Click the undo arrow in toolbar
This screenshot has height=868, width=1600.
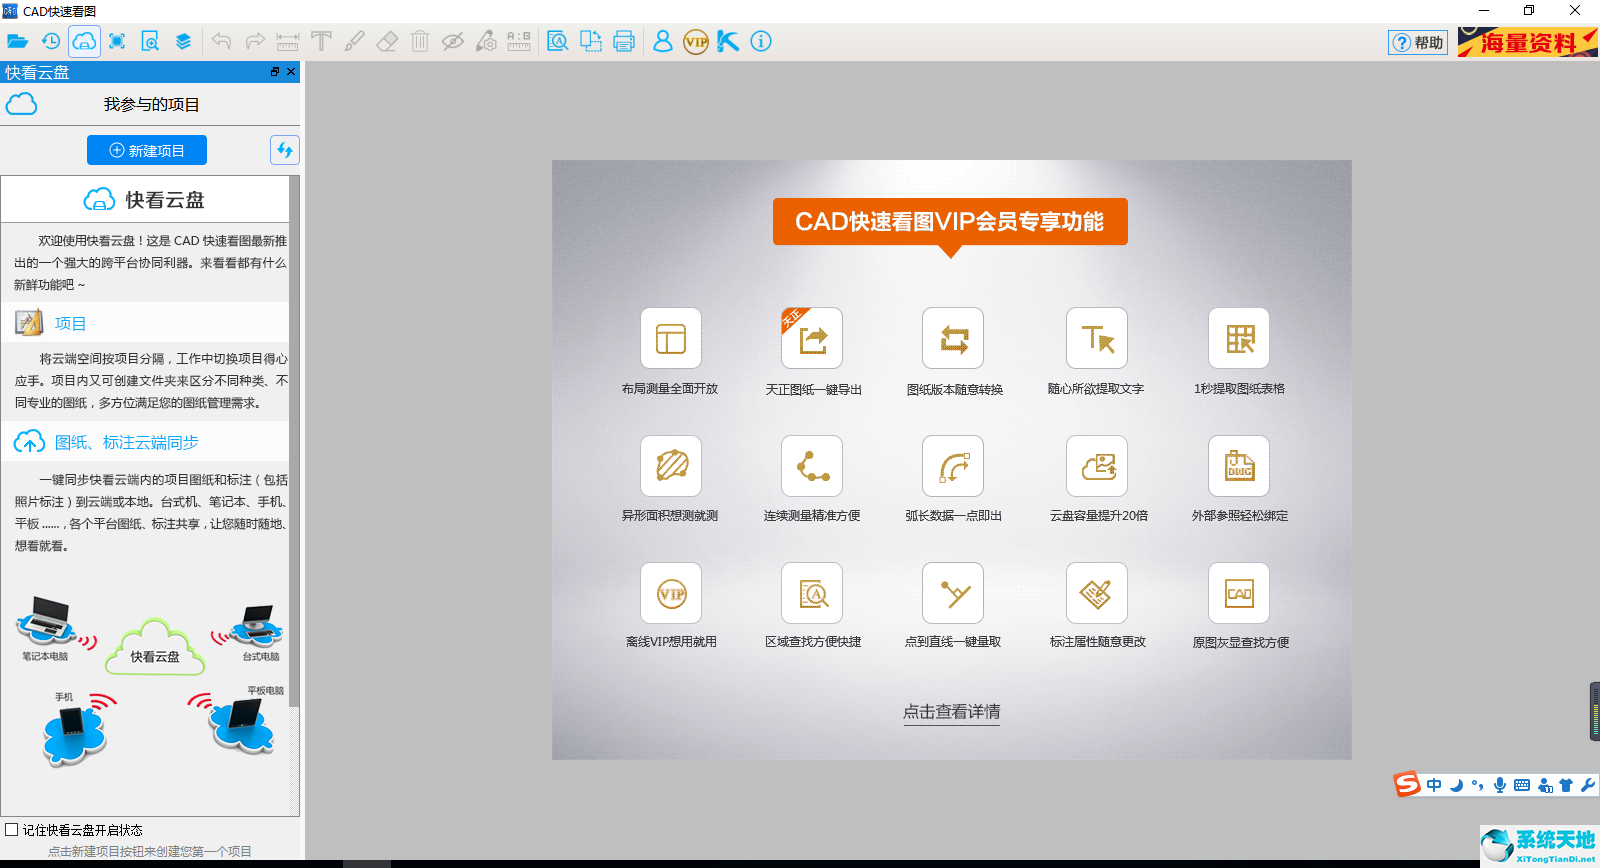click(222, 42)
